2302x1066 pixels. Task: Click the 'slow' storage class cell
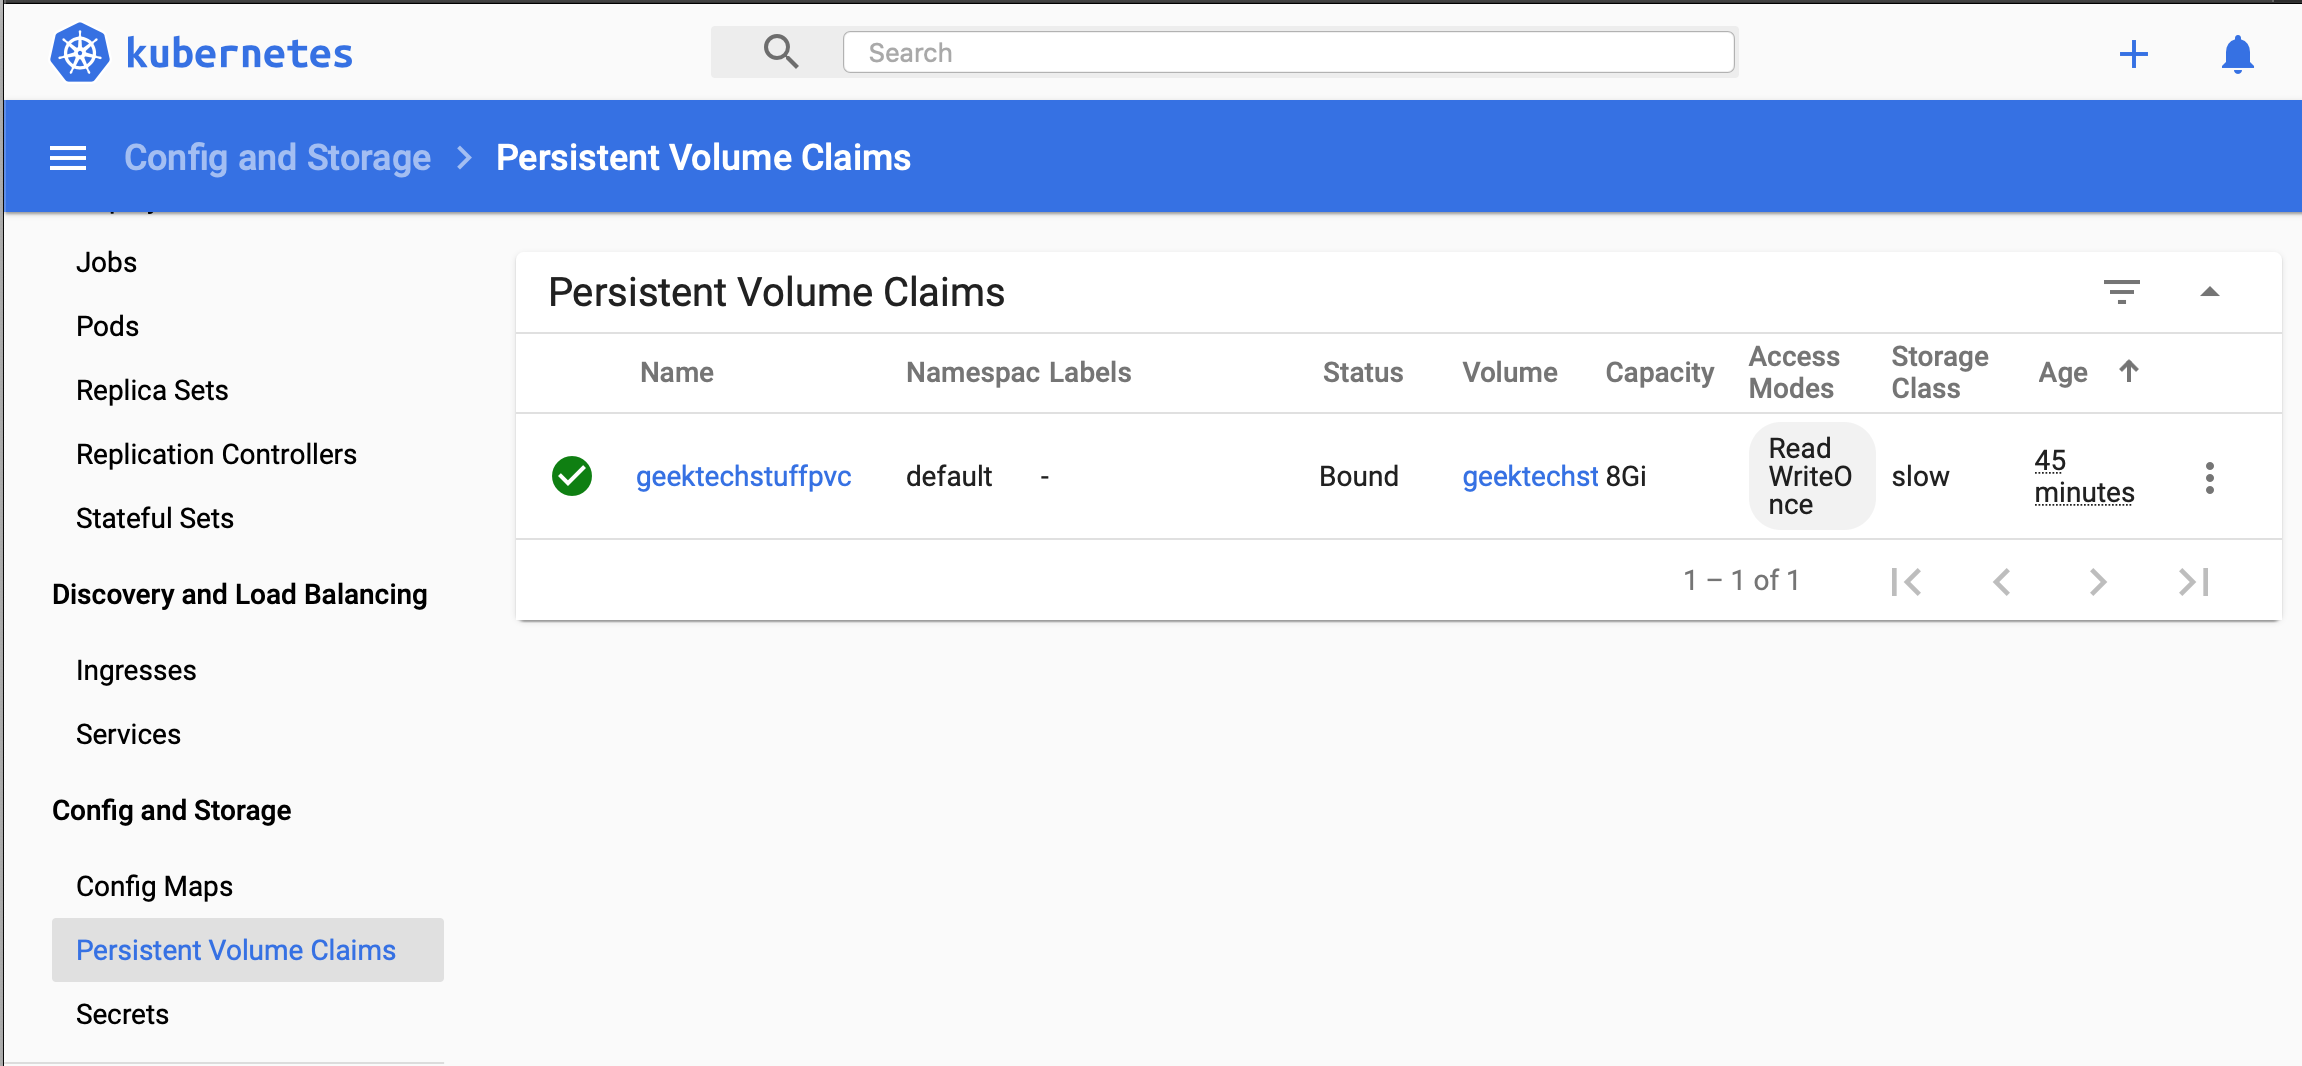tap(1920, 476)
